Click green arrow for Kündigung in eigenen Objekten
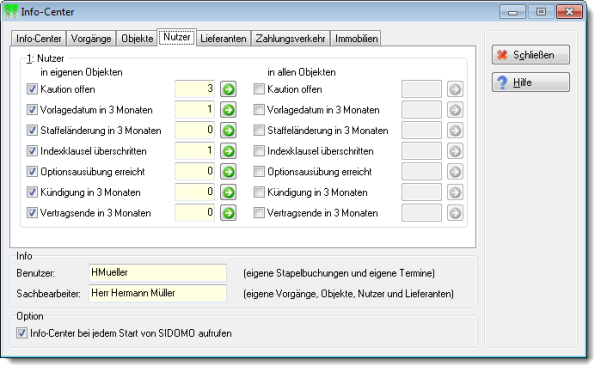The width and height of the screenshot is (600, 371). point(228,192)
